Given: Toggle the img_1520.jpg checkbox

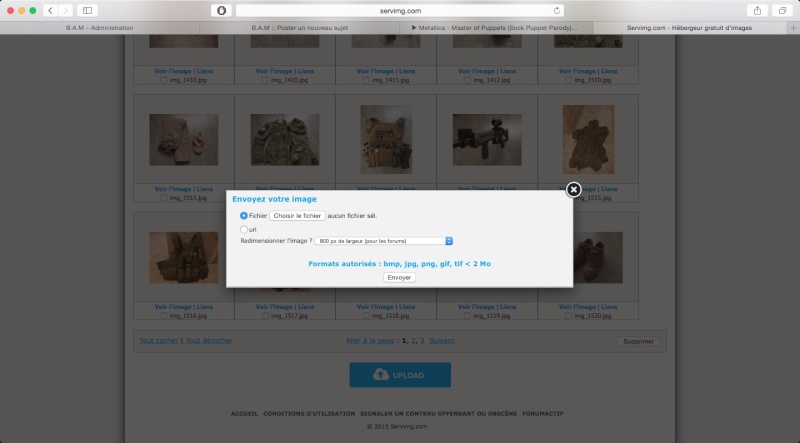Looking at the screenshot, I should (x=568, y=316).
